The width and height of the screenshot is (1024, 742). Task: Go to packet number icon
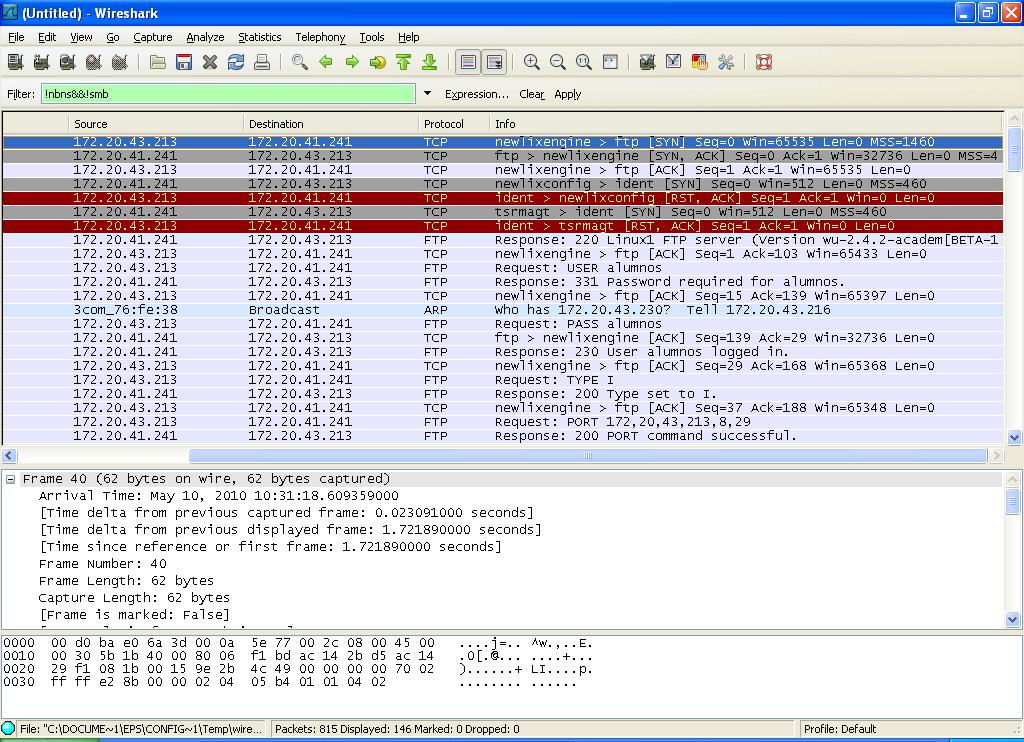[377, 62]
